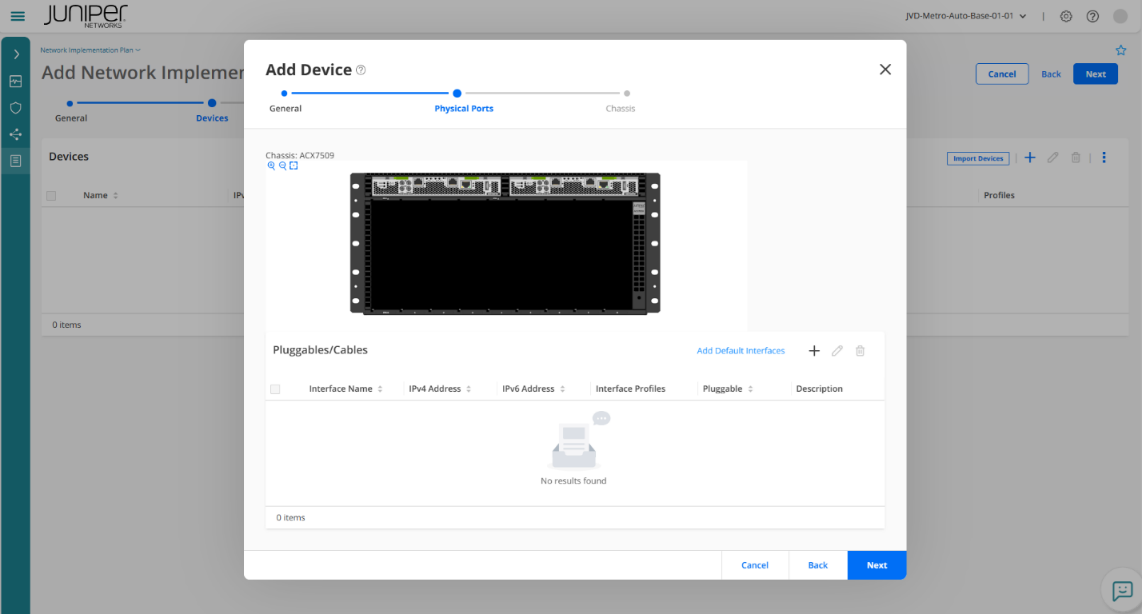Select all rows in the Pluggables/Cables table

(275, 389)
